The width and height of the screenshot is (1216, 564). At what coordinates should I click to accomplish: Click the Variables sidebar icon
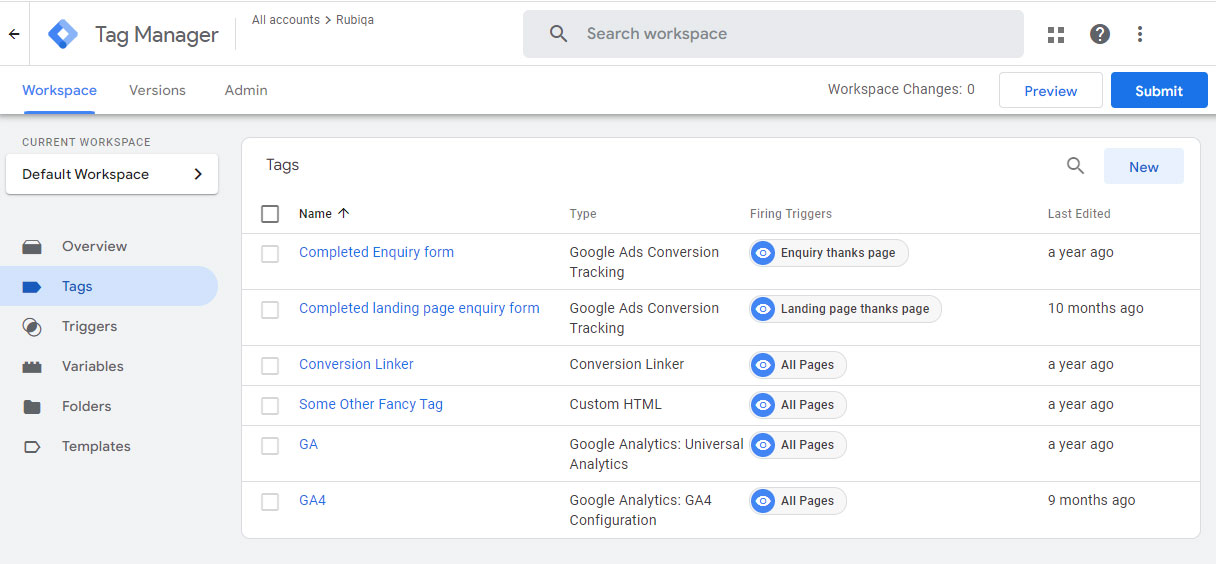tap(32, 367)
